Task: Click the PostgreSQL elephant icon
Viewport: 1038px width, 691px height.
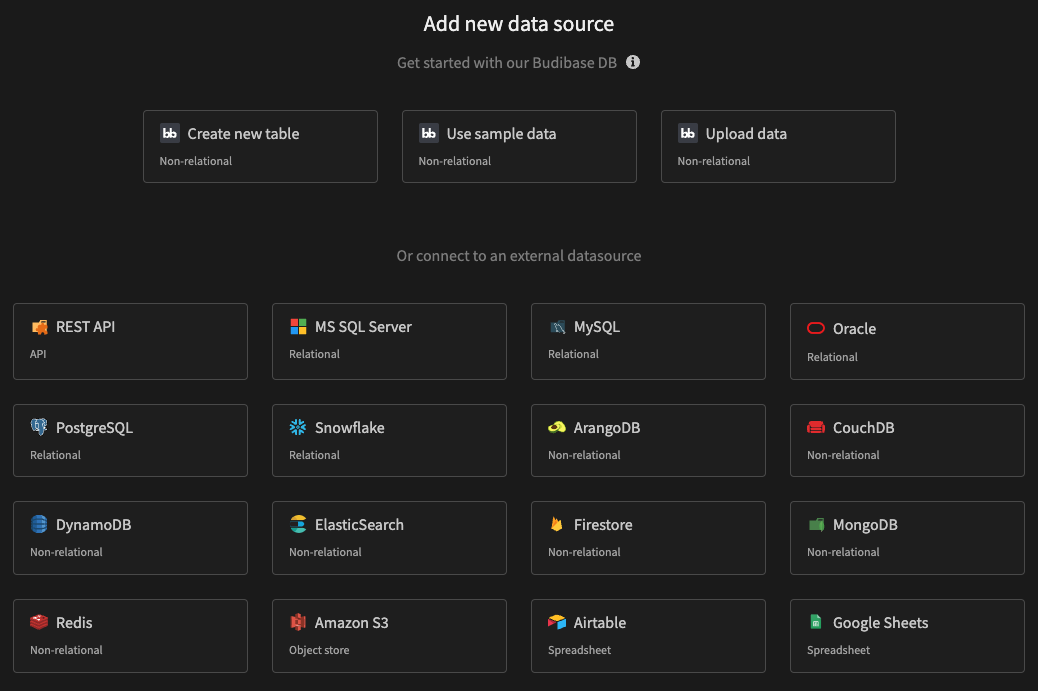Action: (39, 427)
